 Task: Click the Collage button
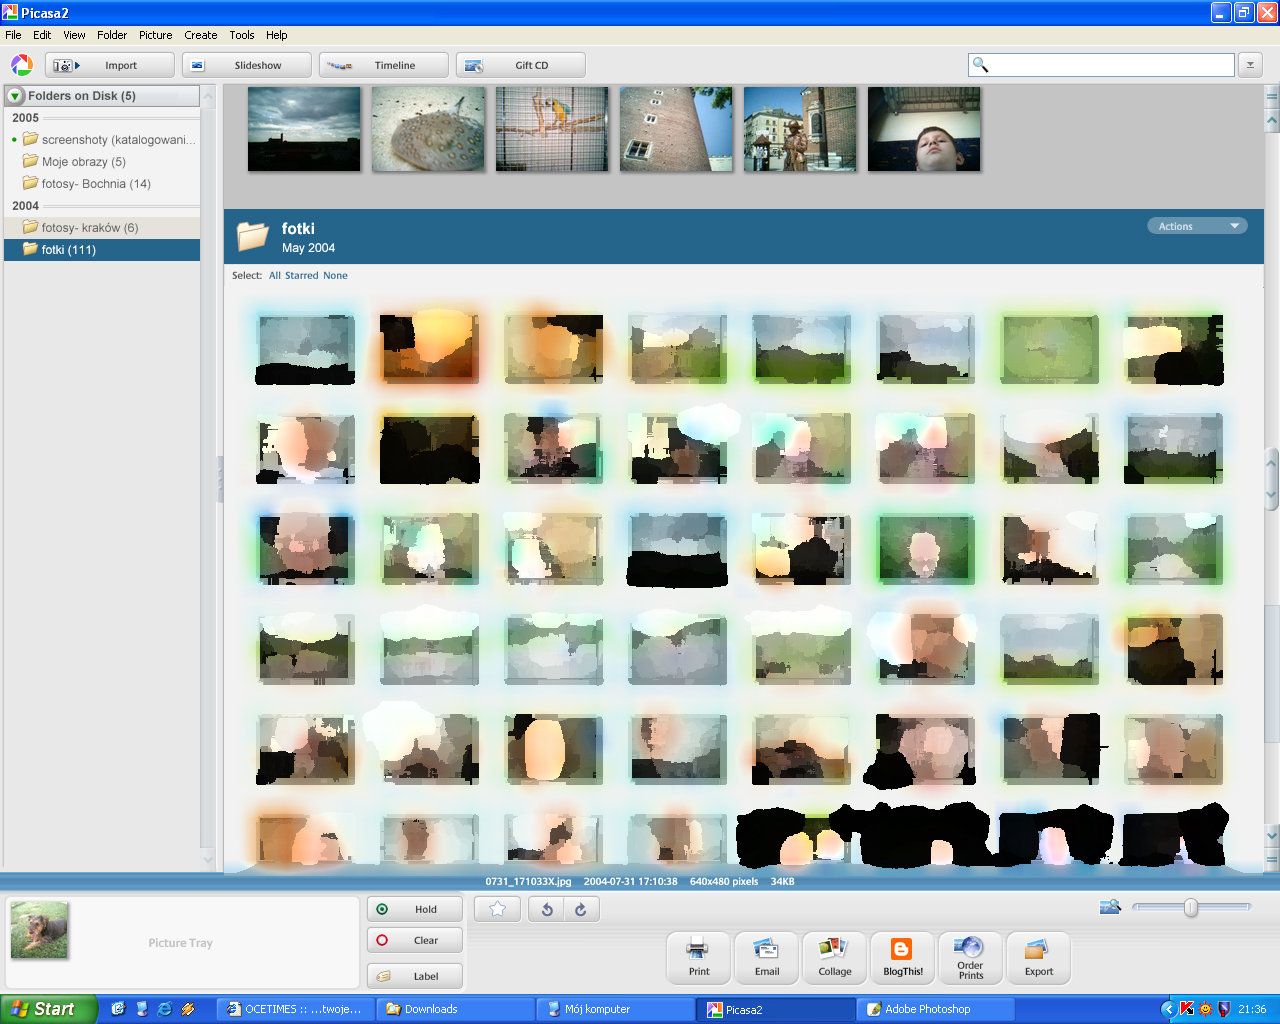[835, 958]
